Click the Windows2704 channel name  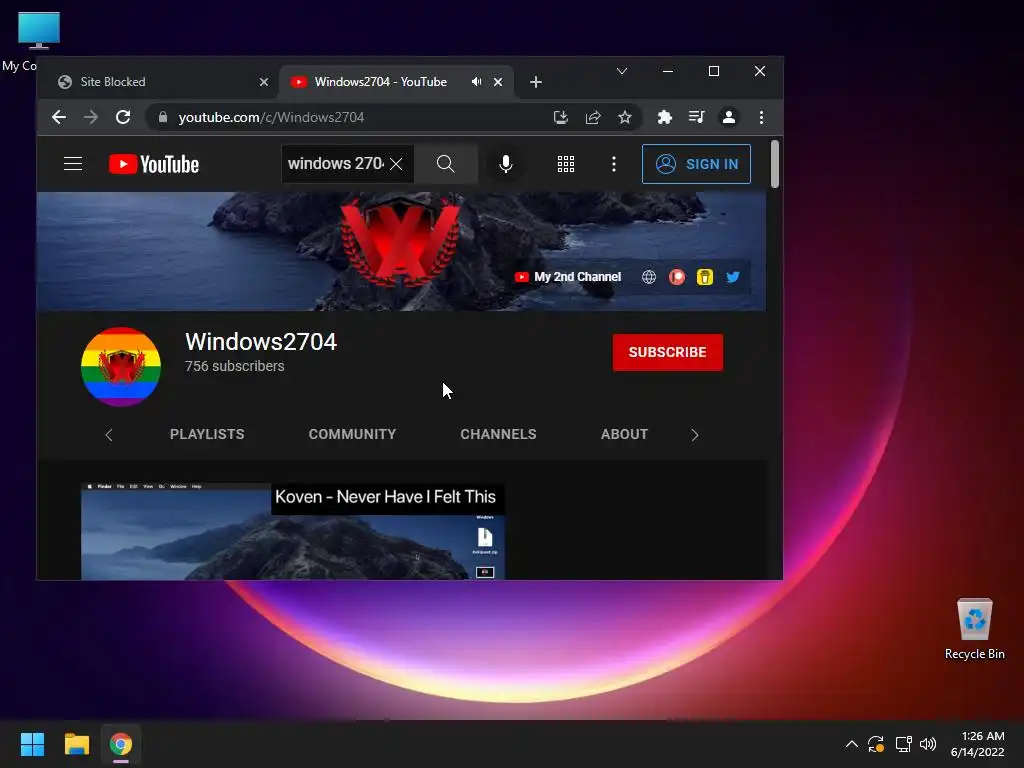click(261, 342)
